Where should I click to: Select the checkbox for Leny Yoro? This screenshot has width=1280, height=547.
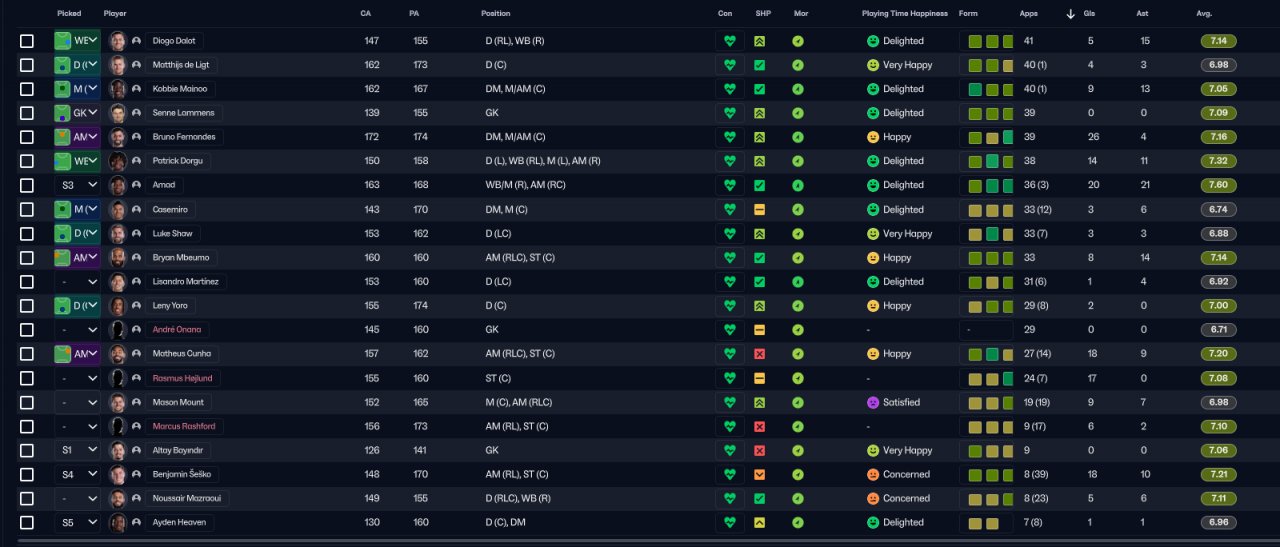tap(27, 306)
